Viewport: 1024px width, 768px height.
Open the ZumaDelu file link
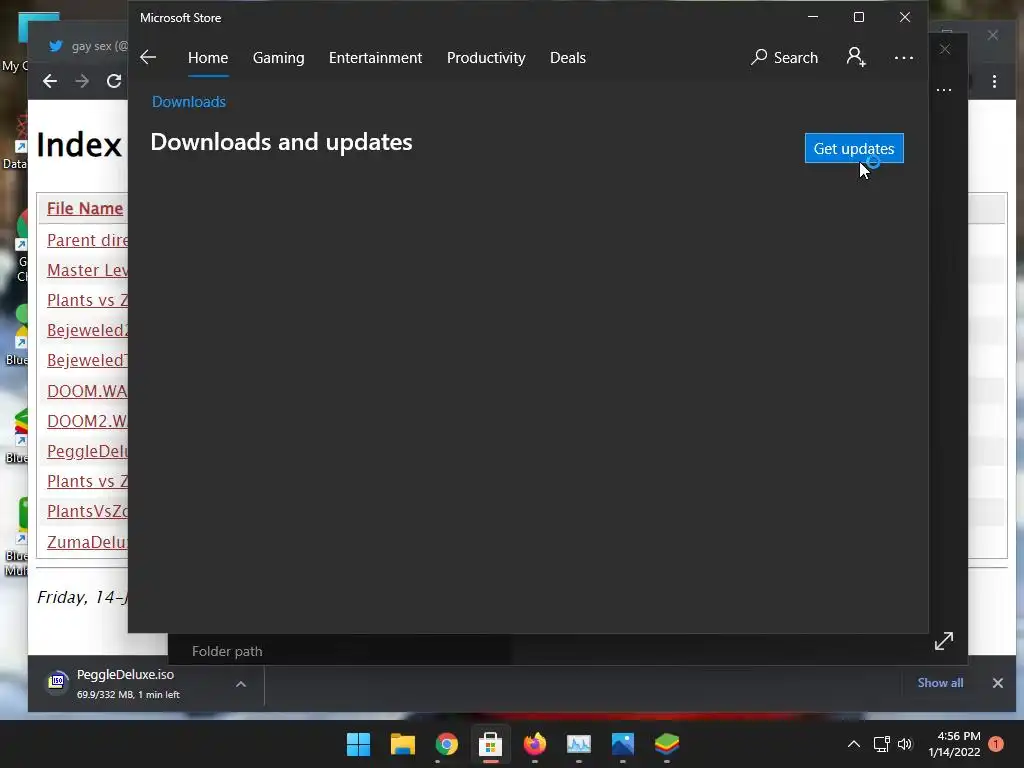88,541
